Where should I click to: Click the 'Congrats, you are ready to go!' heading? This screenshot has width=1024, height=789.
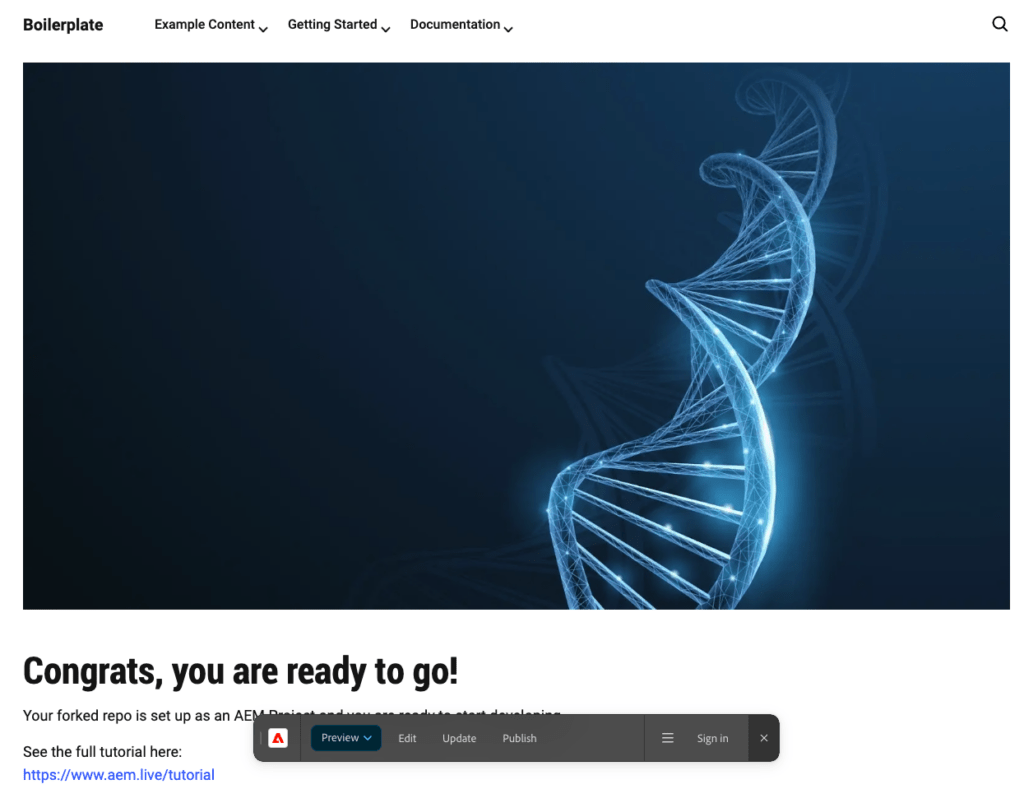240,671
